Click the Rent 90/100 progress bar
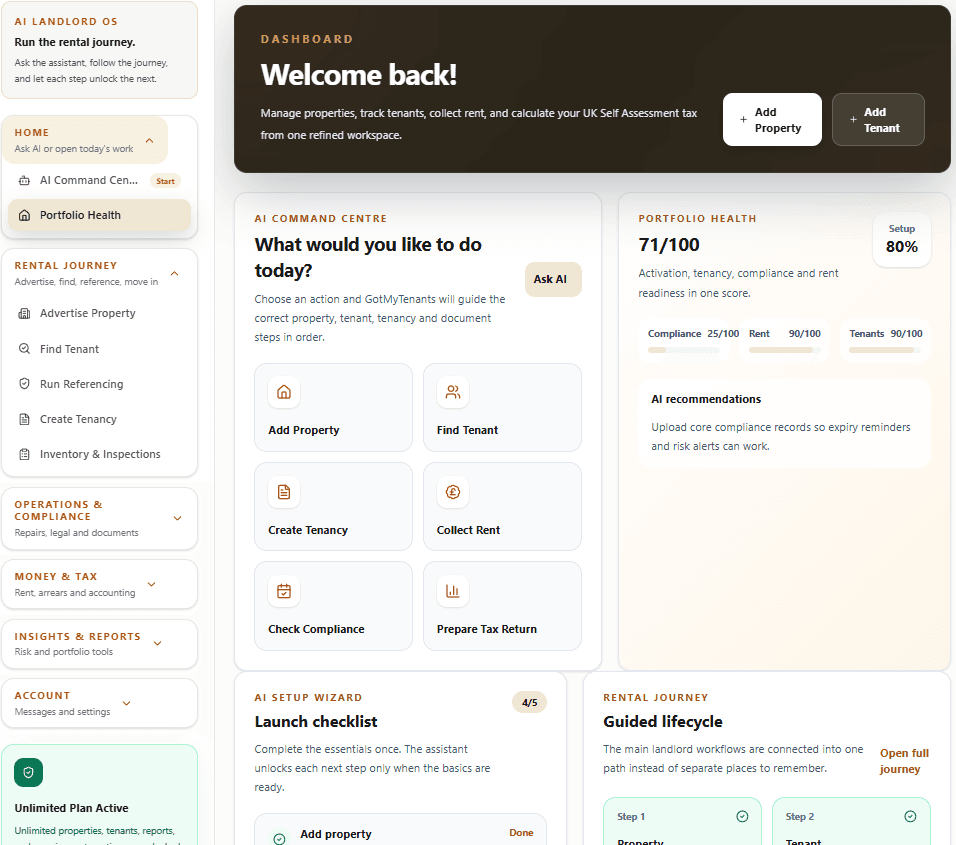The height and width of the screenshot is (845, 956). point(785,350)
